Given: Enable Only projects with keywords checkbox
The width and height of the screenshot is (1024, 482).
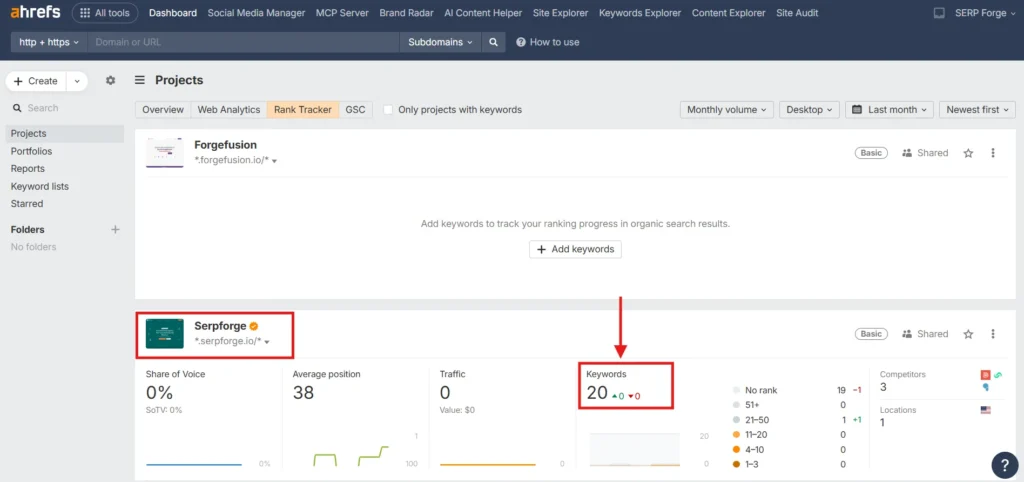Looking at the screenshot, I should point(388,110).
